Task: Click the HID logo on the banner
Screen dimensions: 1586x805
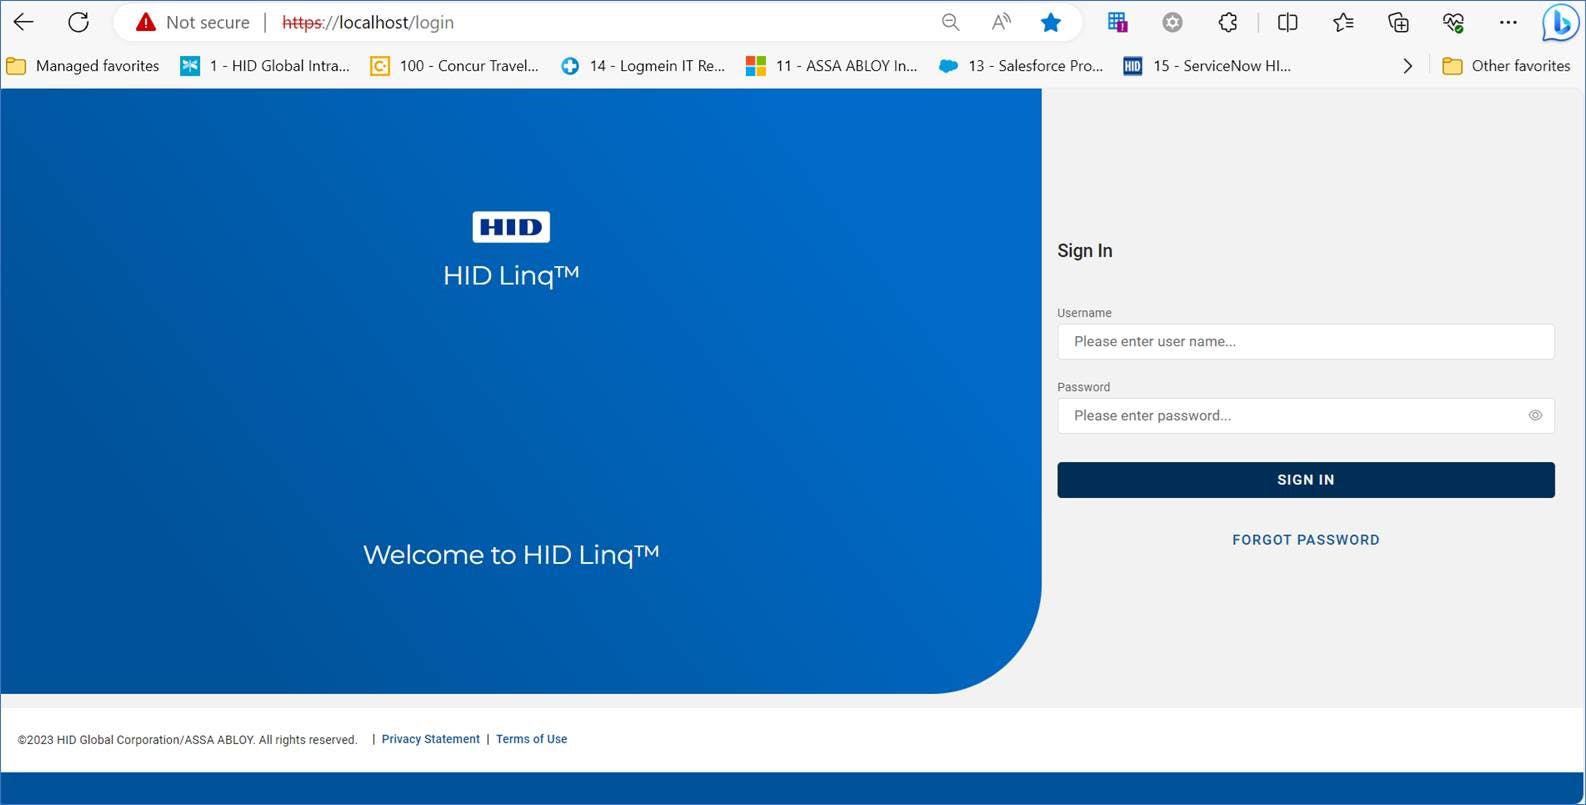Action: [x=511, y=227]
